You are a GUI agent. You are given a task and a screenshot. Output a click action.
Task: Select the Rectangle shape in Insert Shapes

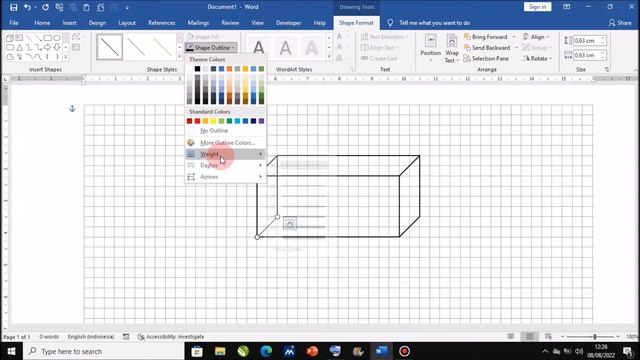click(x=48, y=38)
